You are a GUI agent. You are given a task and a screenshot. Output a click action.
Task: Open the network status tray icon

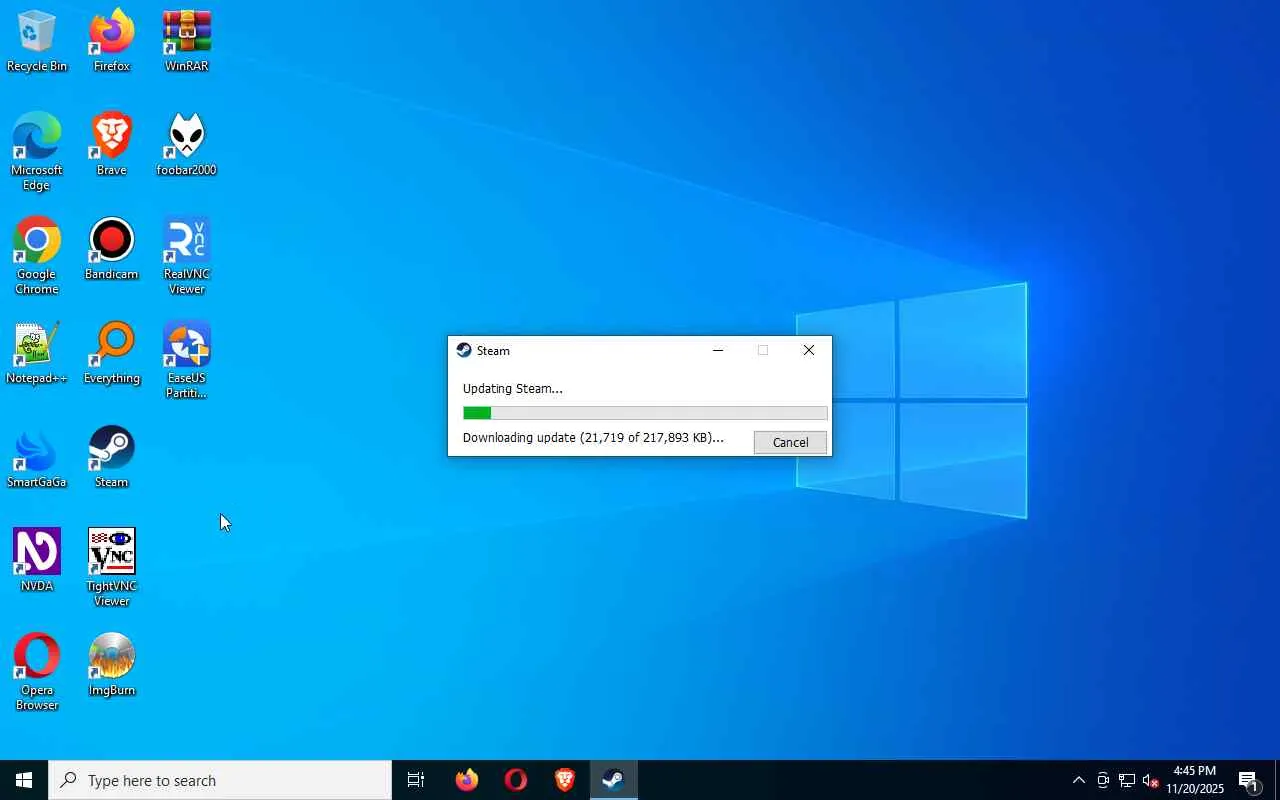(1127, 780)
